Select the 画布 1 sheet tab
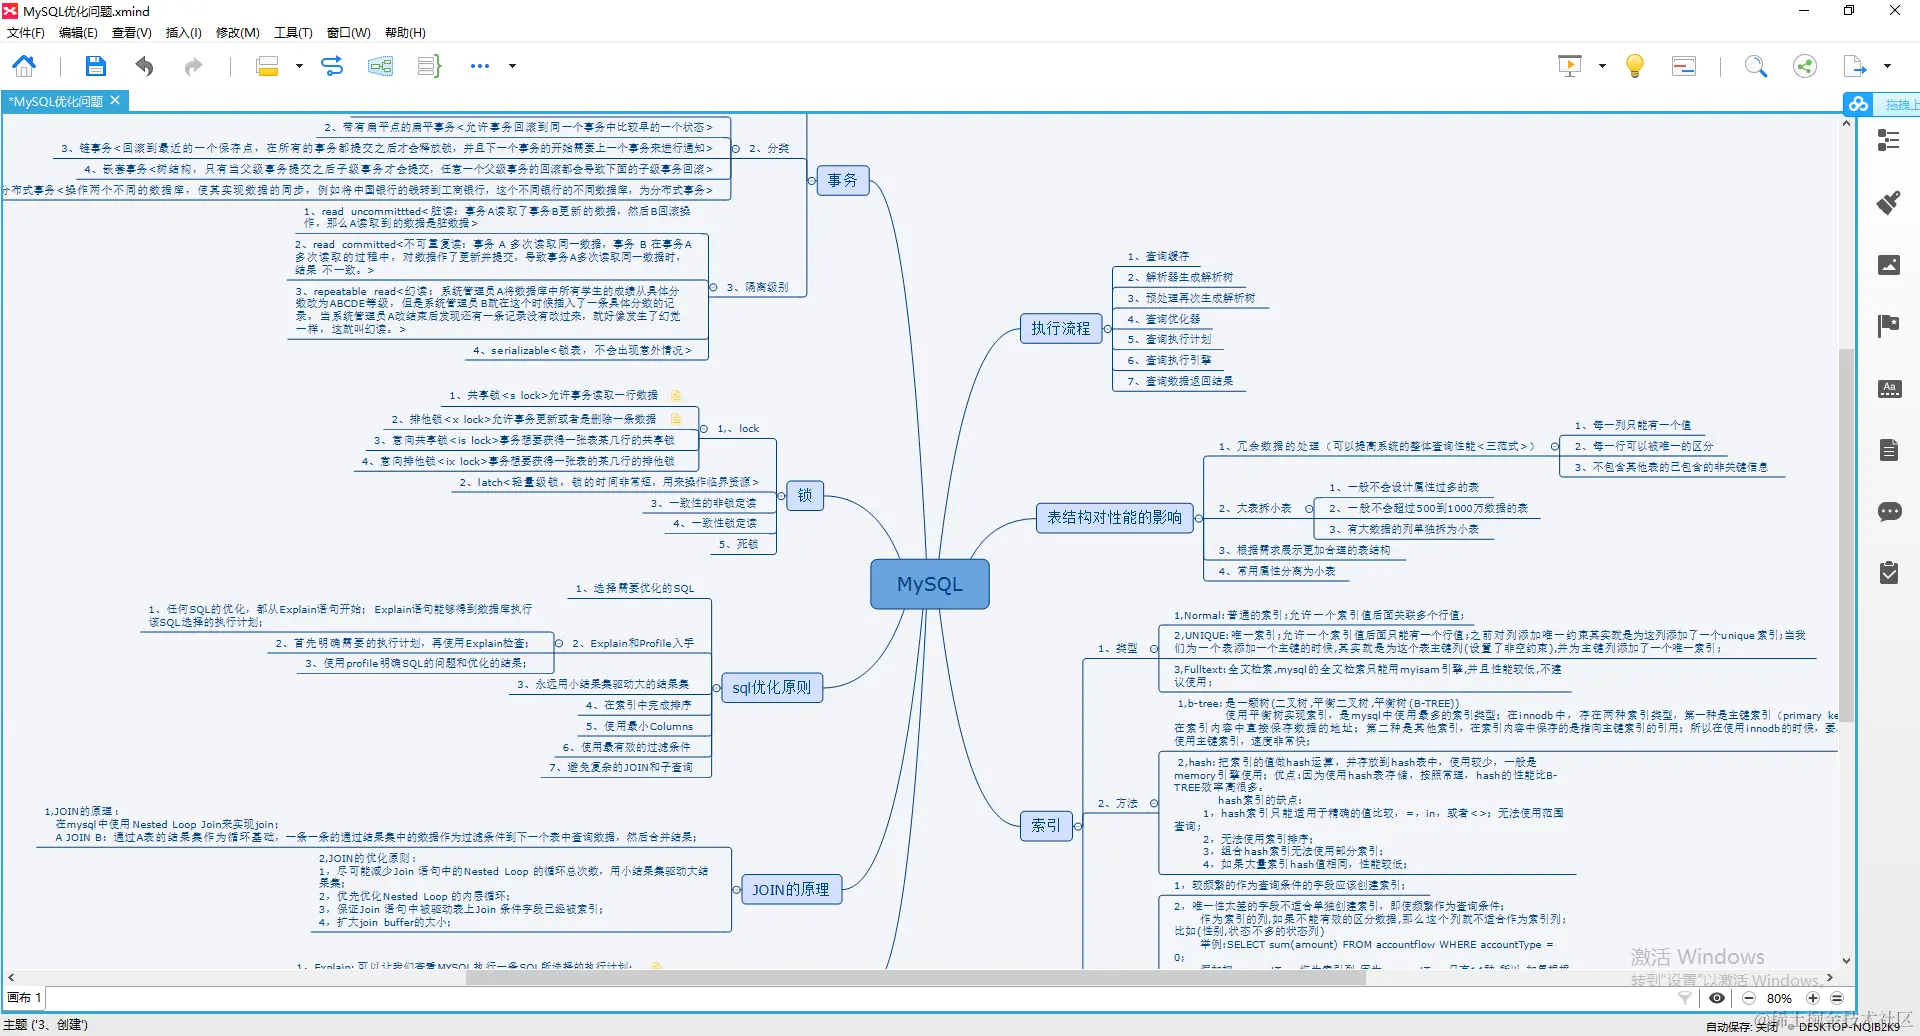 point(24,998)
